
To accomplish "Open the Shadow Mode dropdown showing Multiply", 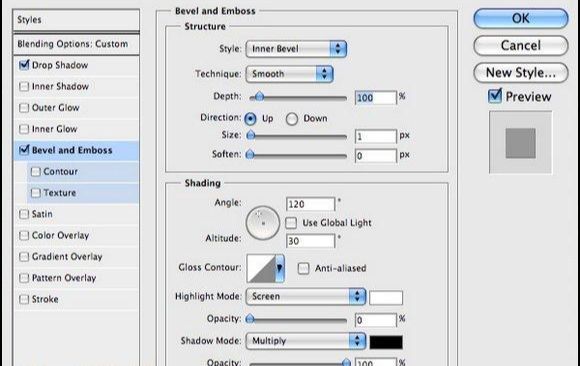I will coord(306,341).
